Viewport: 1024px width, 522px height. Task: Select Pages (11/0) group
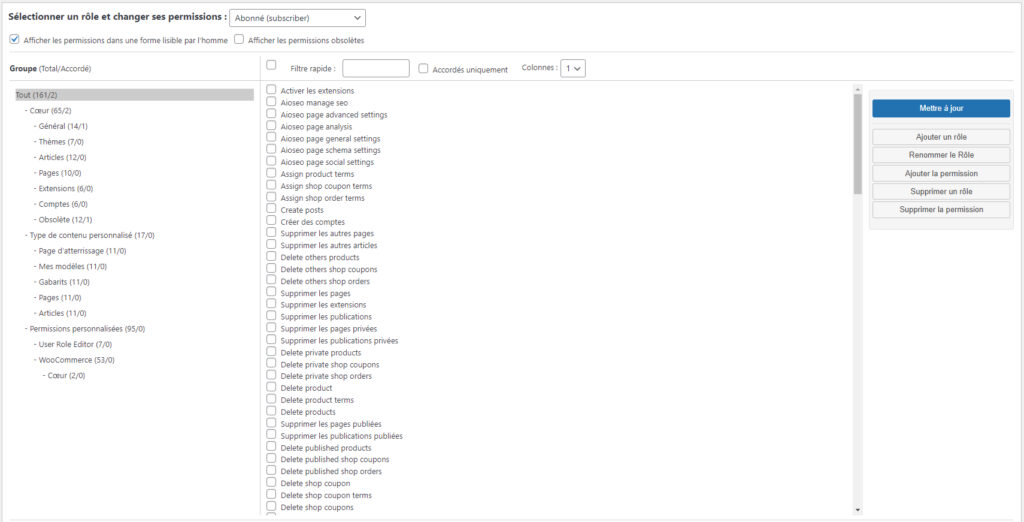pyautogui.click(x=60, y=298)
